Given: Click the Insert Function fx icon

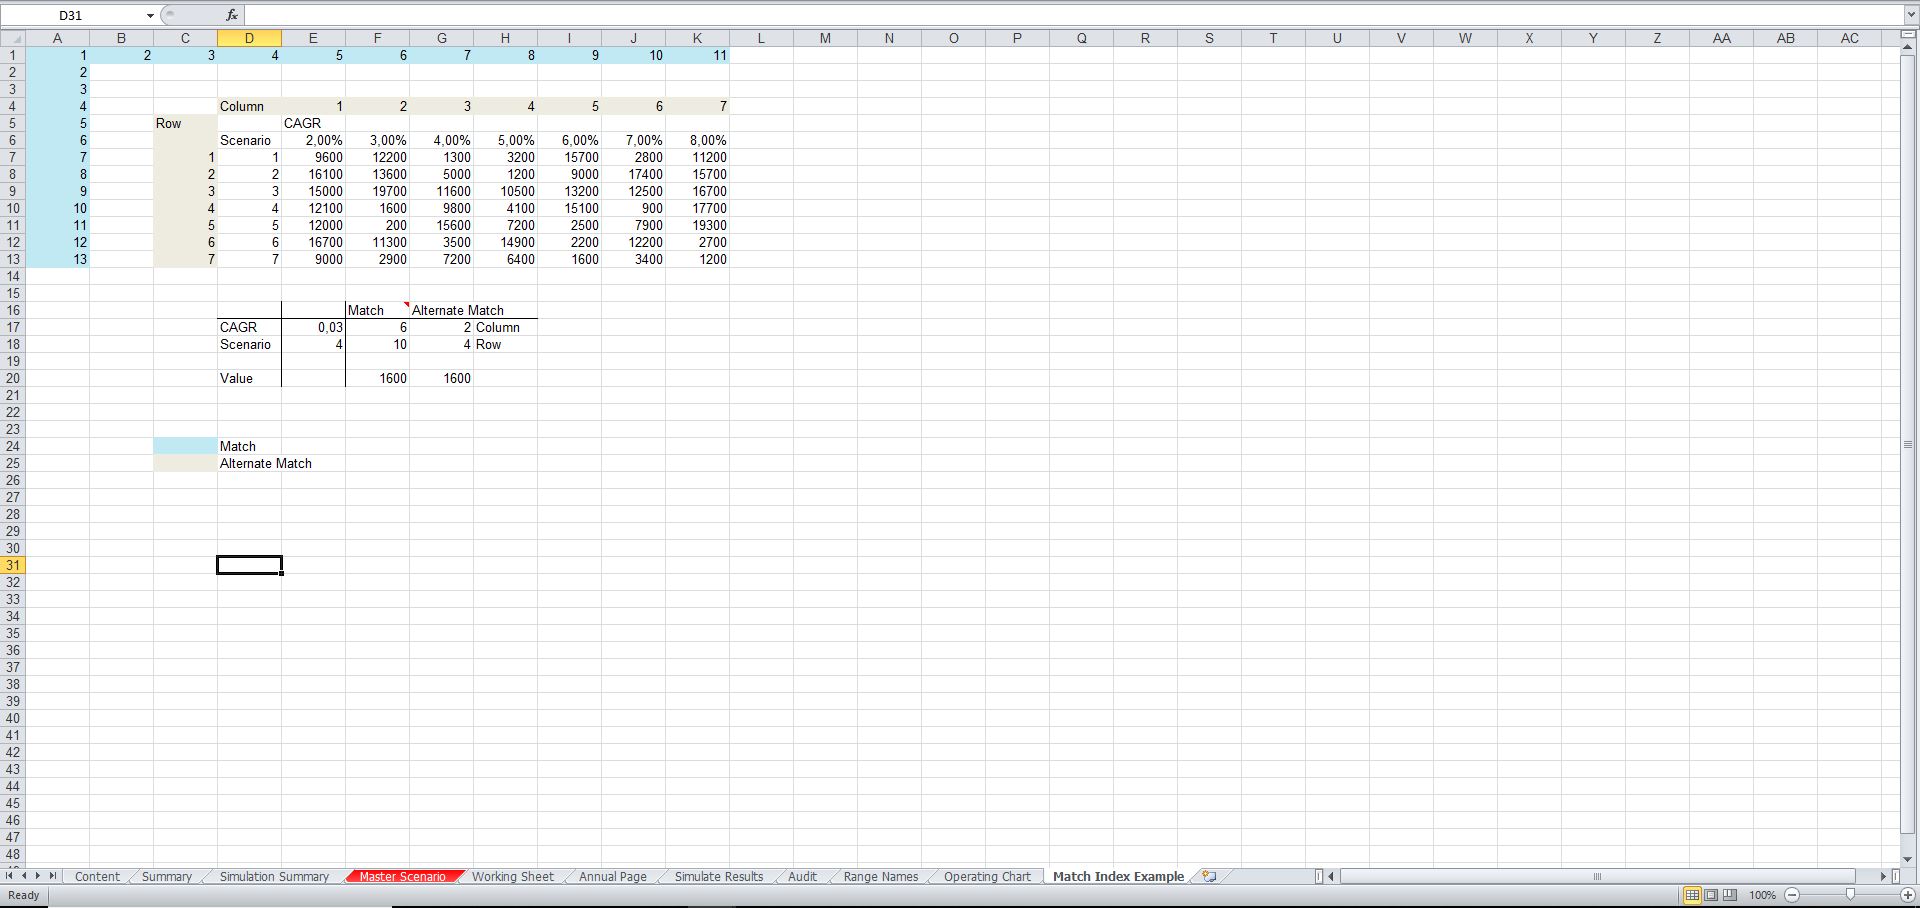Looking at the screenshot, I should click(x=232, y=15).
